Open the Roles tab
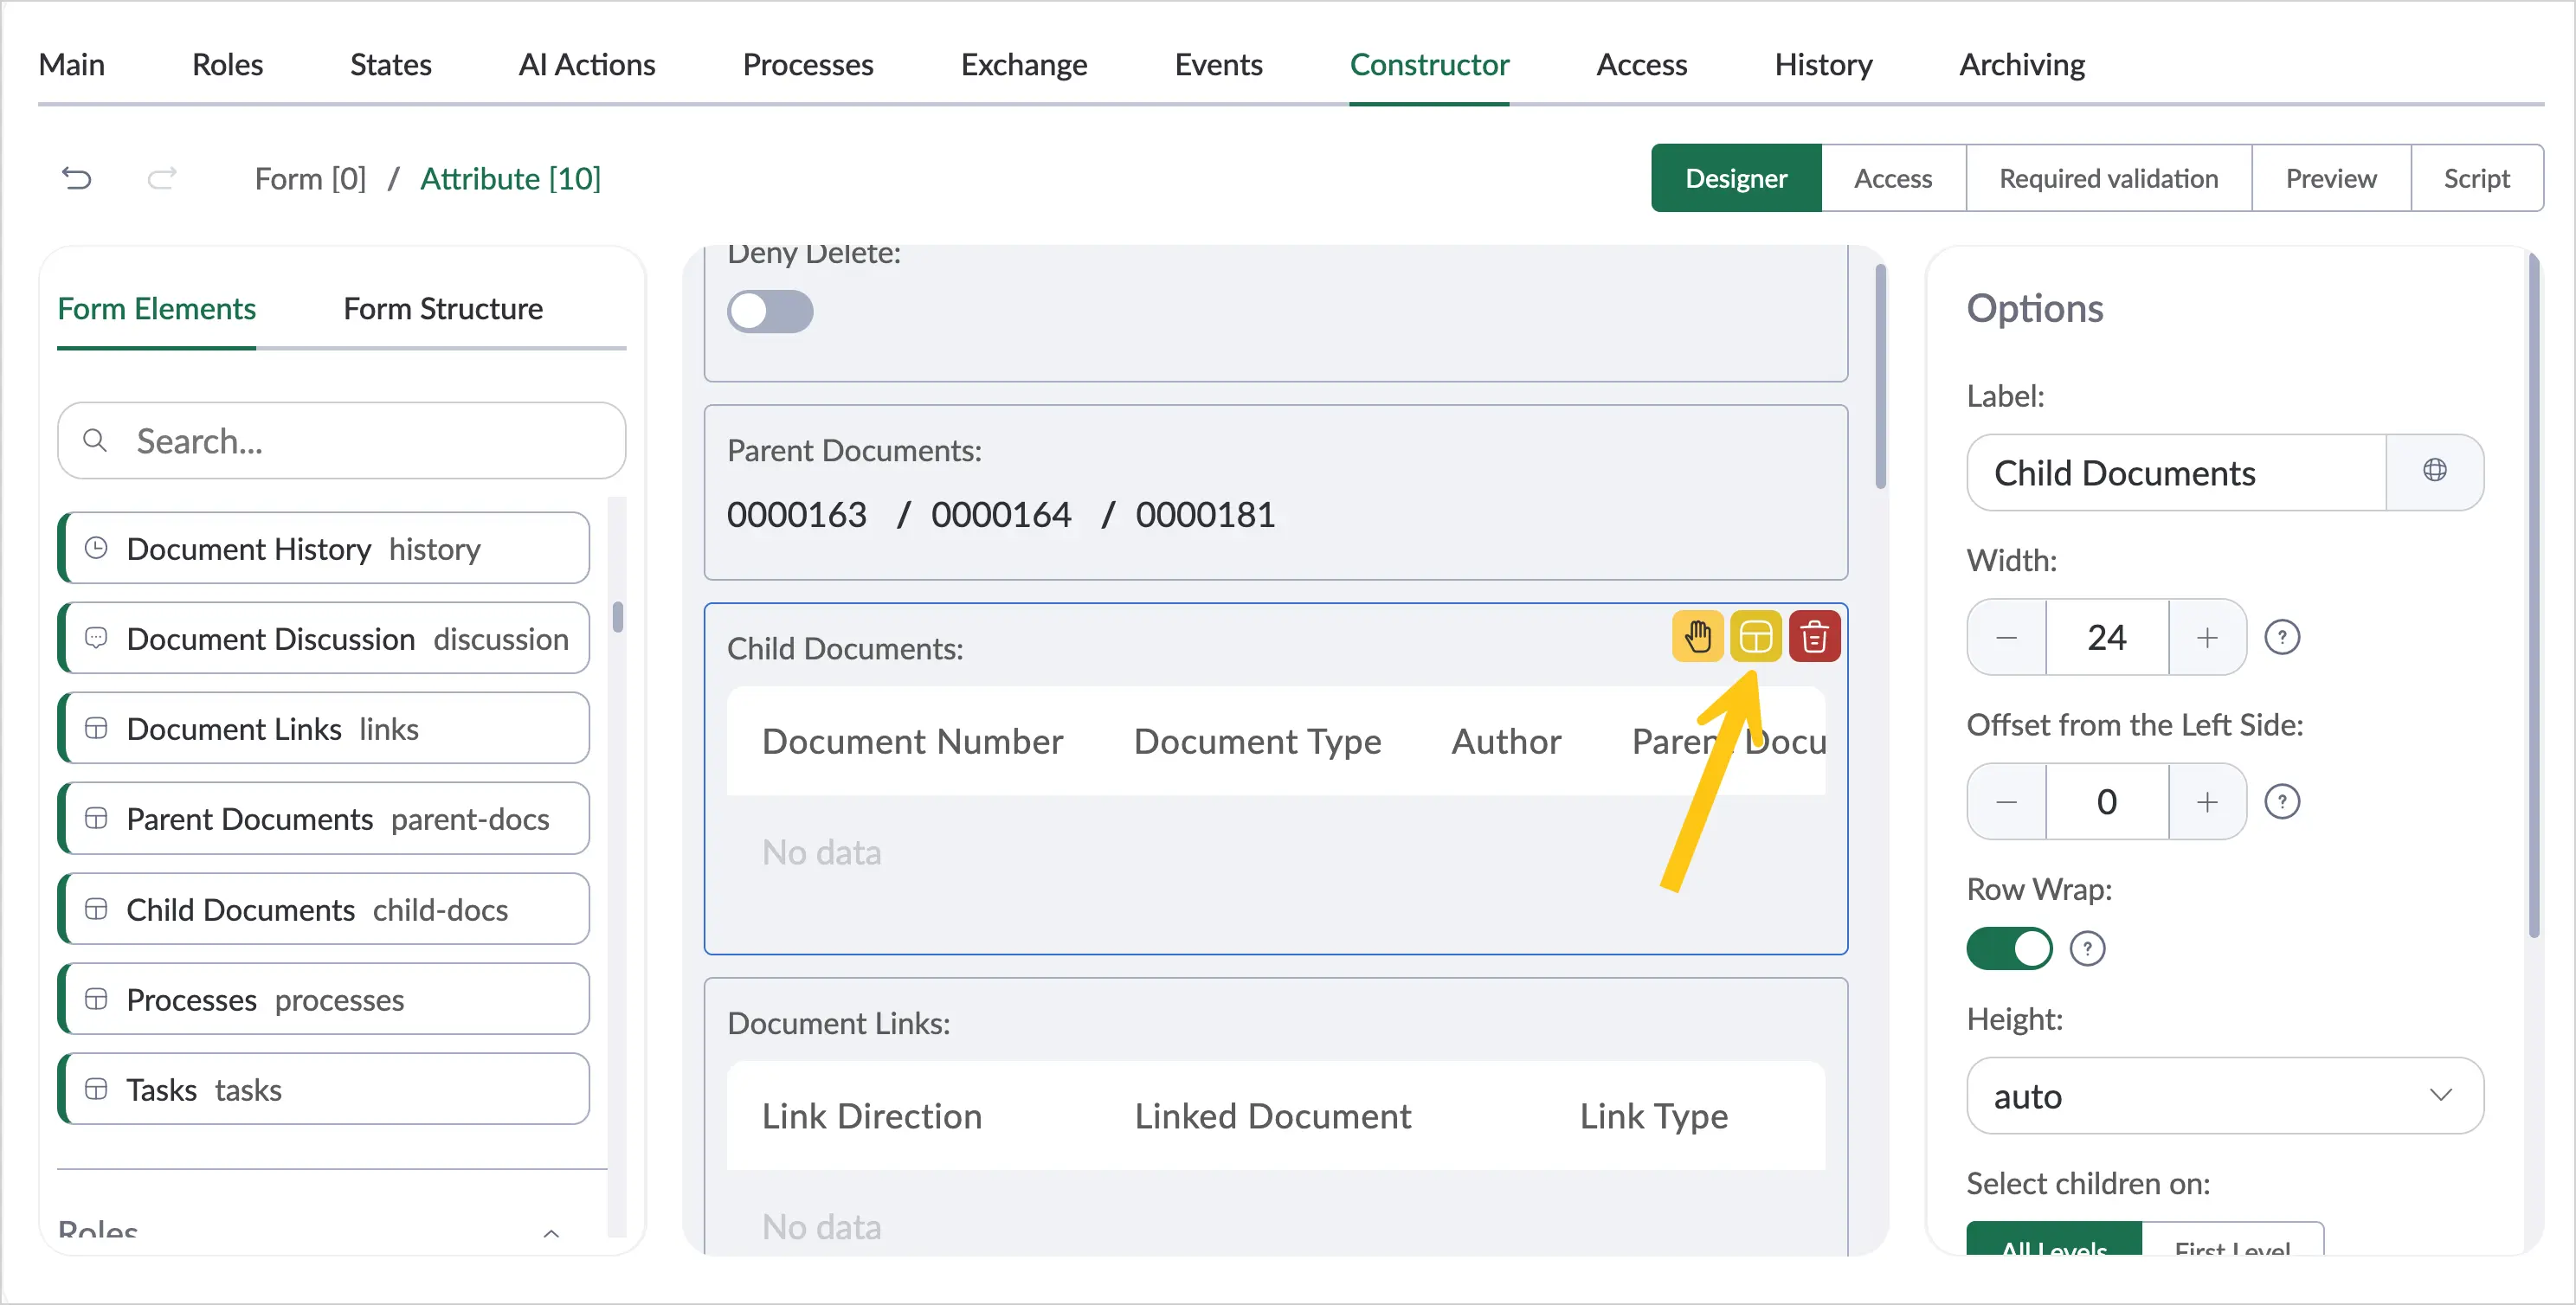Image resolution: width=2576 pixels, height=1305 pixels. click(227, 64)
